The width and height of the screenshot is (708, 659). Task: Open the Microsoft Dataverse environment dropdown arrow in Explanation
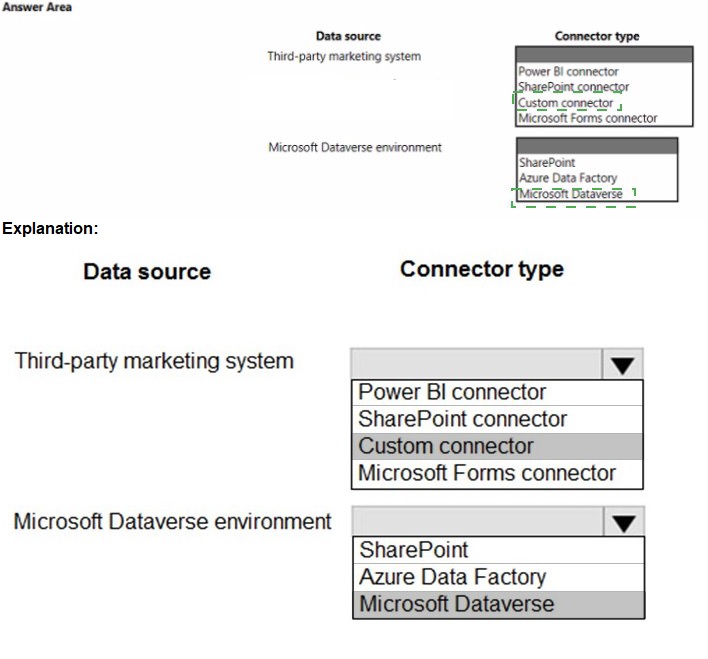tap(624, 522)
